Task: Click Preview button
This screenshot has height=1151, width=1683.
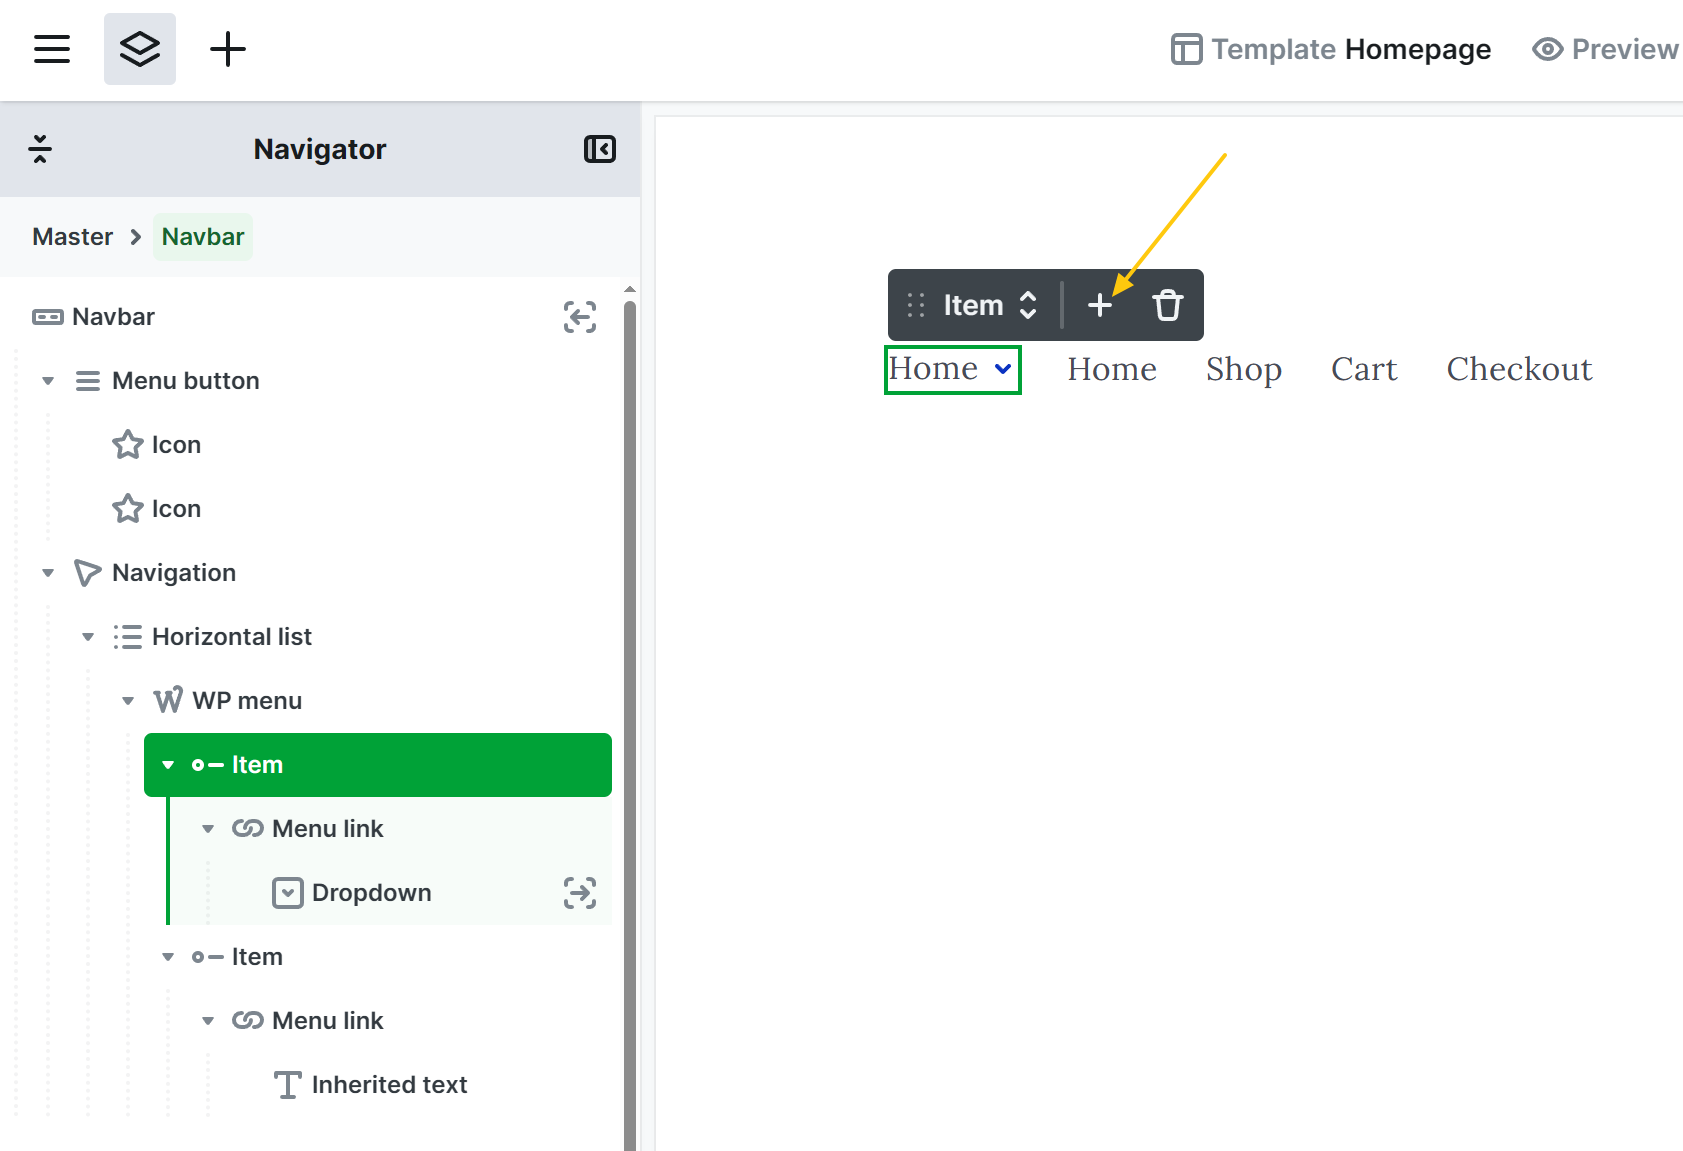Action: tap(1605, 49)
